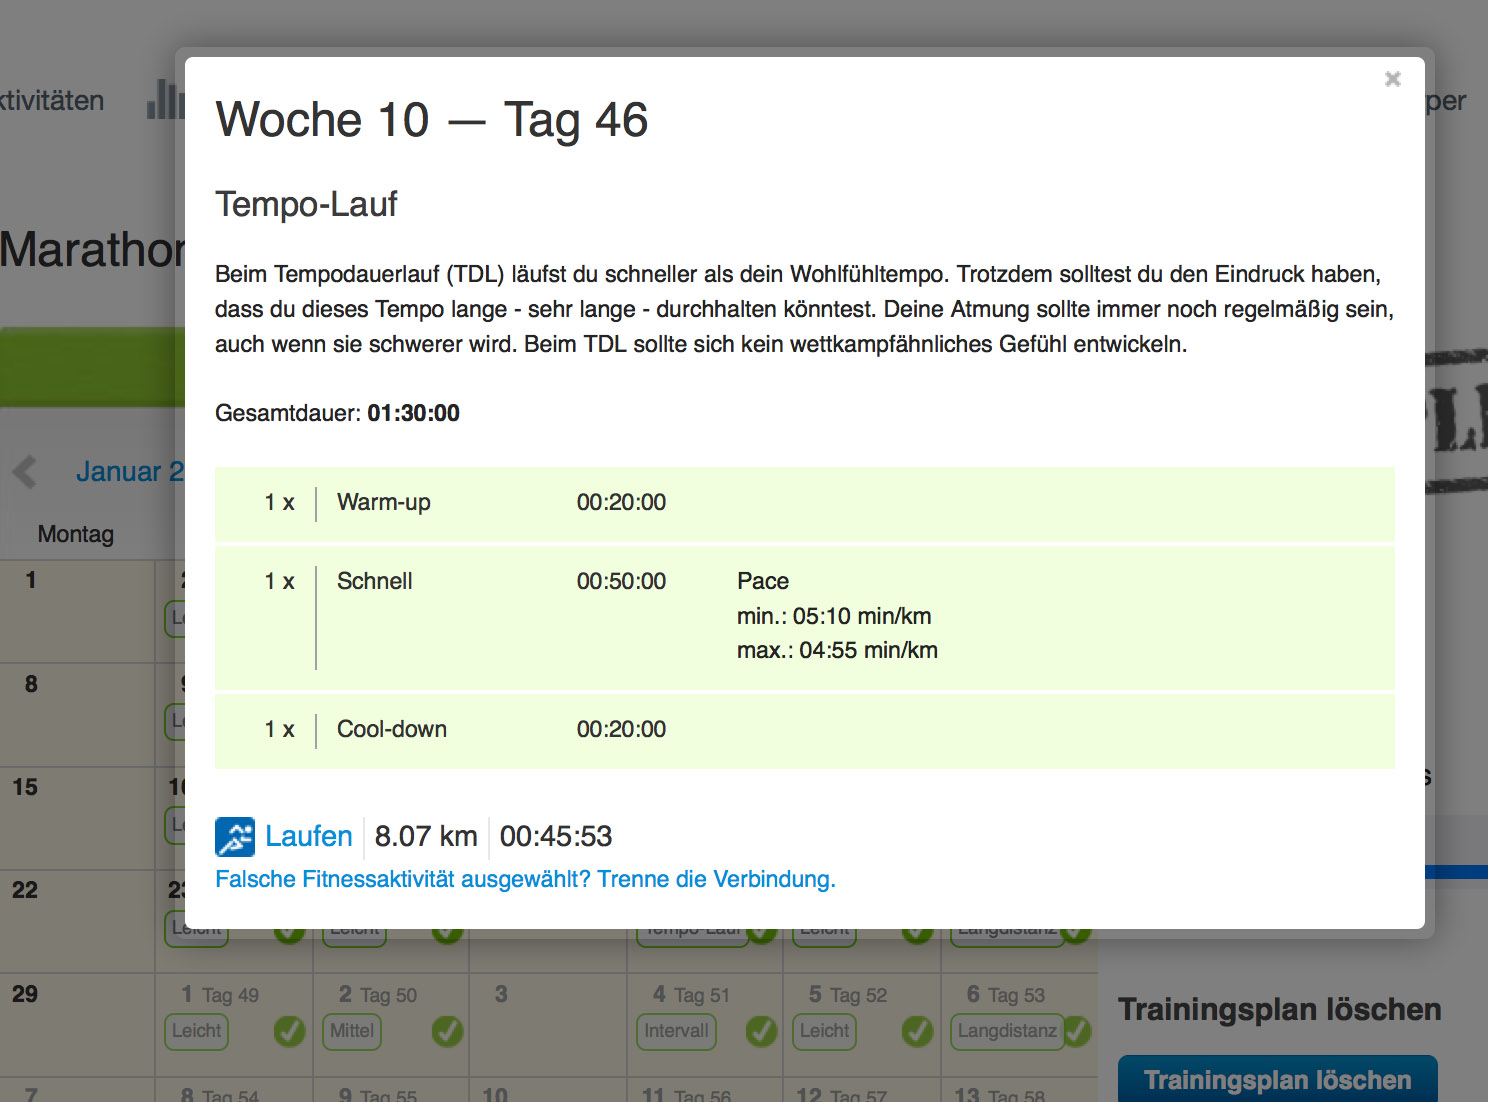
Task: Click green checkmark for Tag 53
Action: pyautogui.click(x=1077, y=1031)
